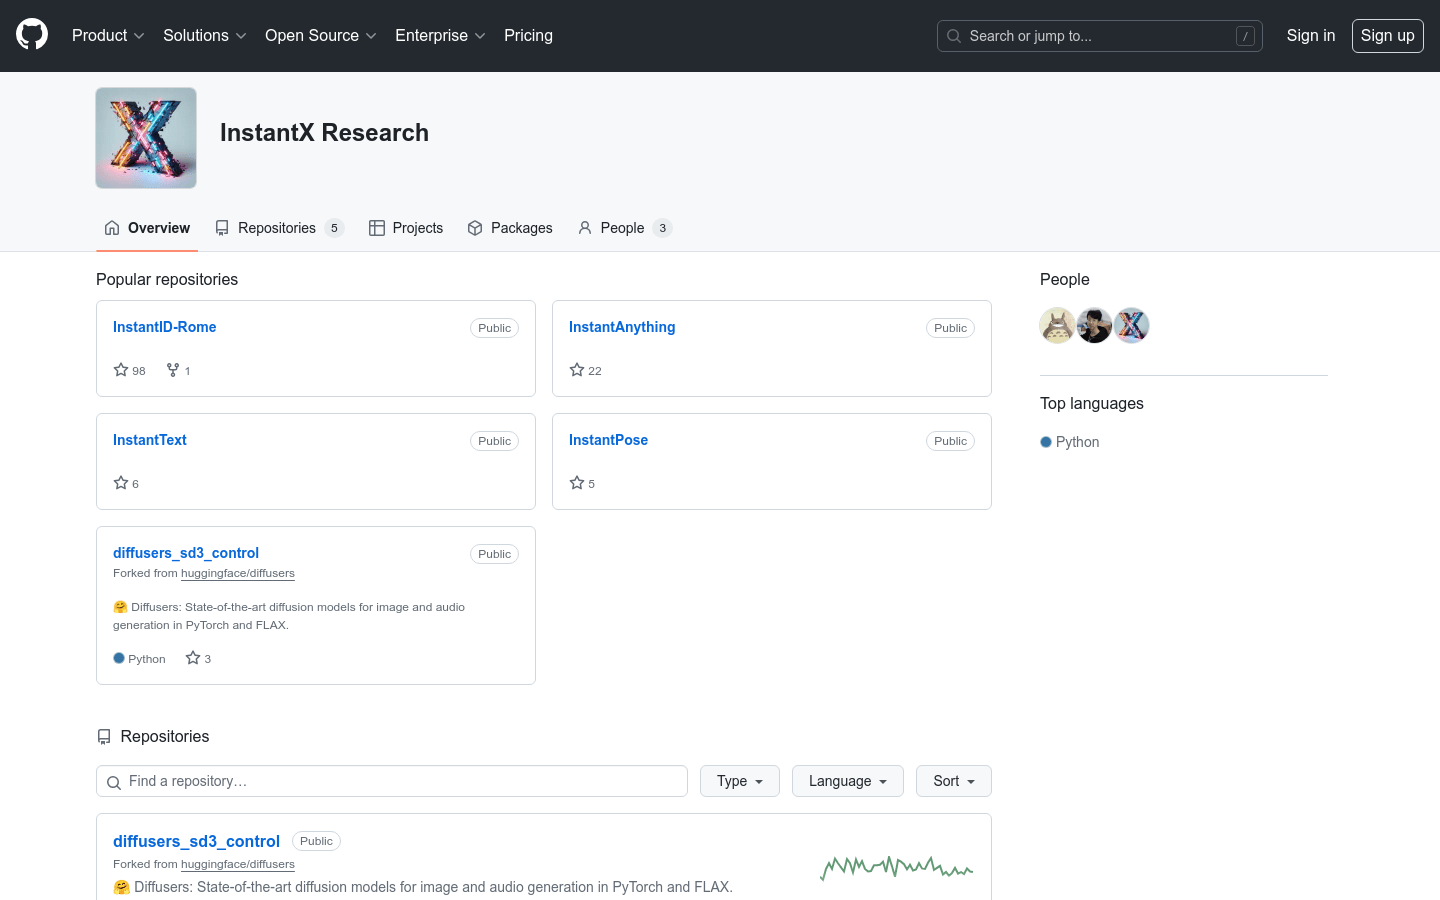Open the Type filter dropdown

(x=740, y=781)
